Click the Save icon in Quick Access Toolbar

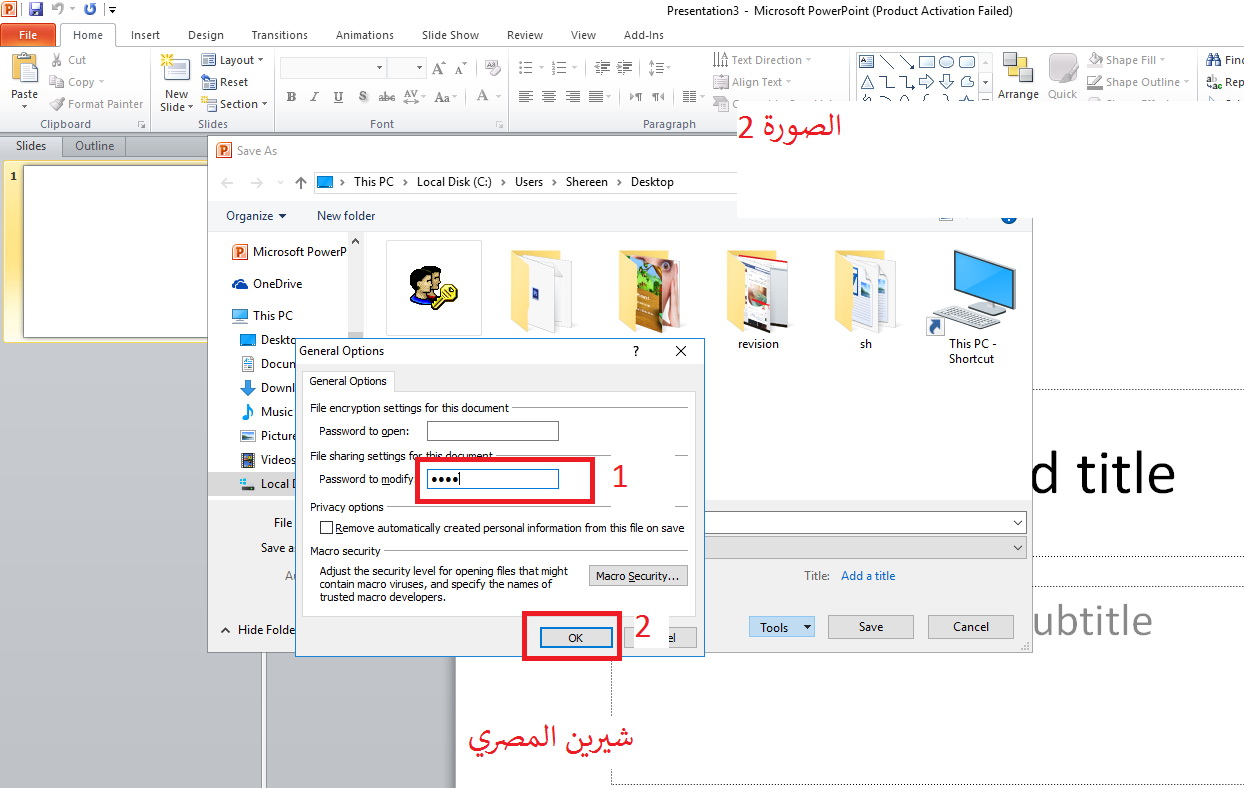36,10
